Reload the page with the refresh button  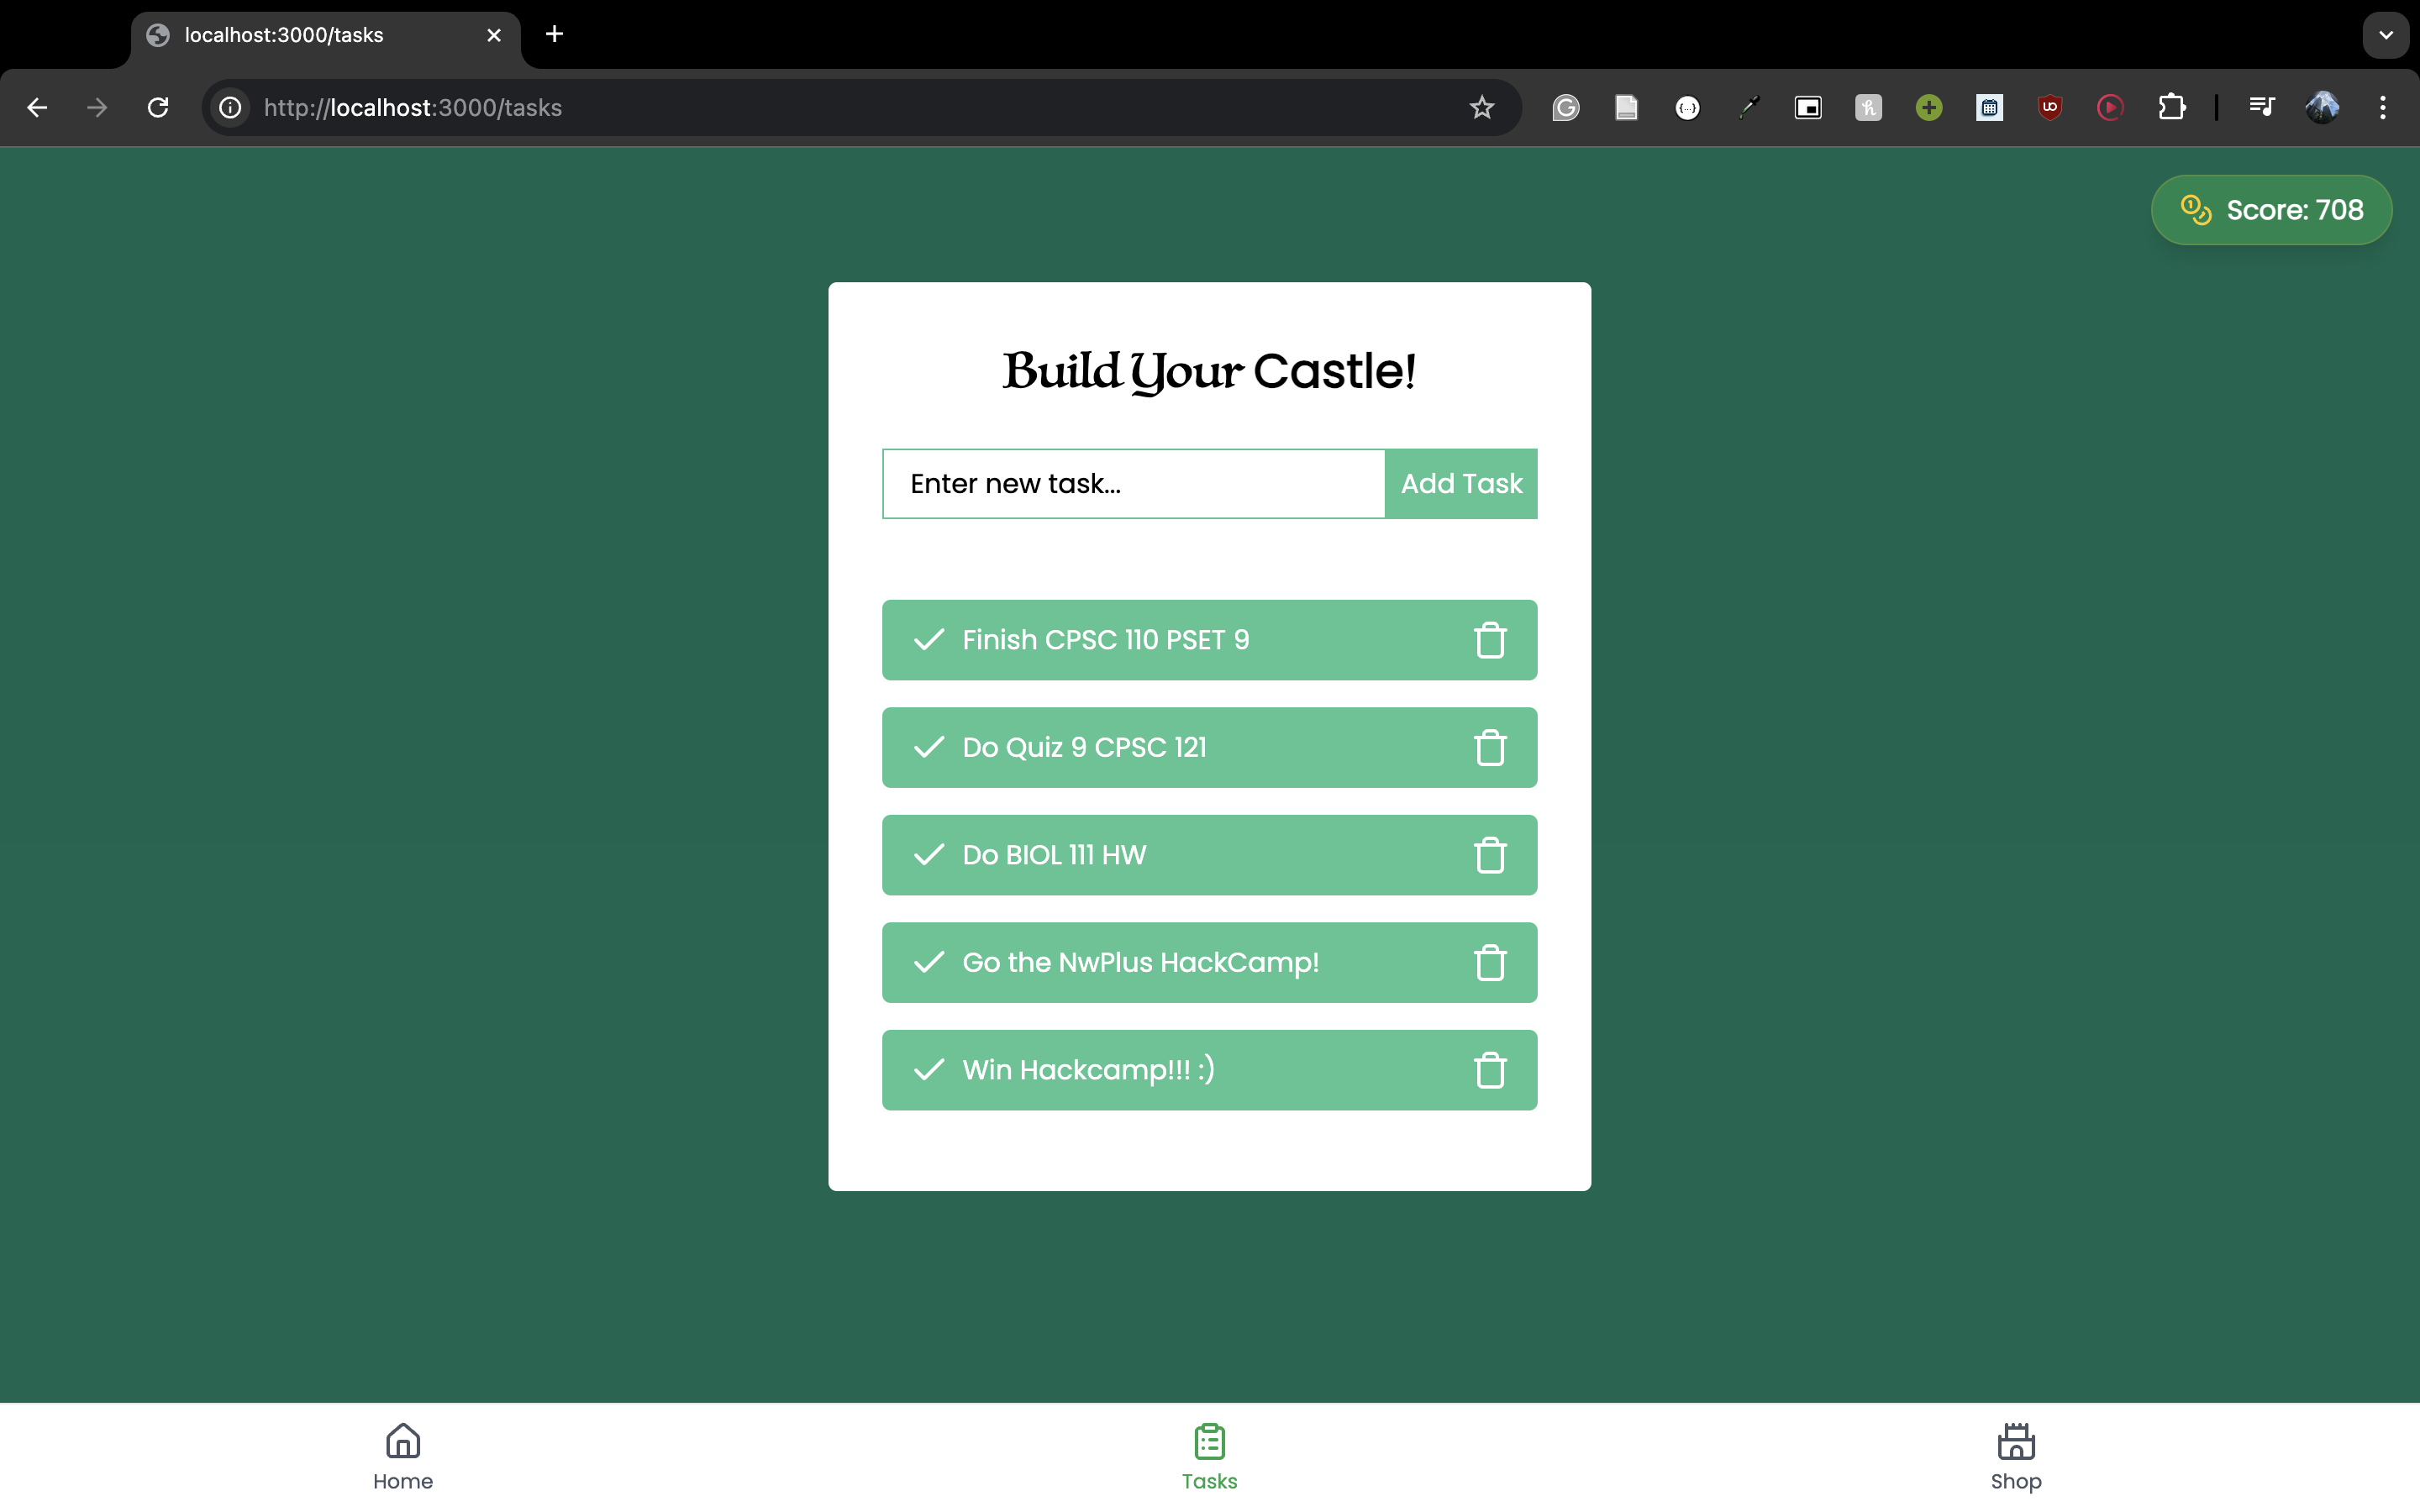(x=158, y=107)
